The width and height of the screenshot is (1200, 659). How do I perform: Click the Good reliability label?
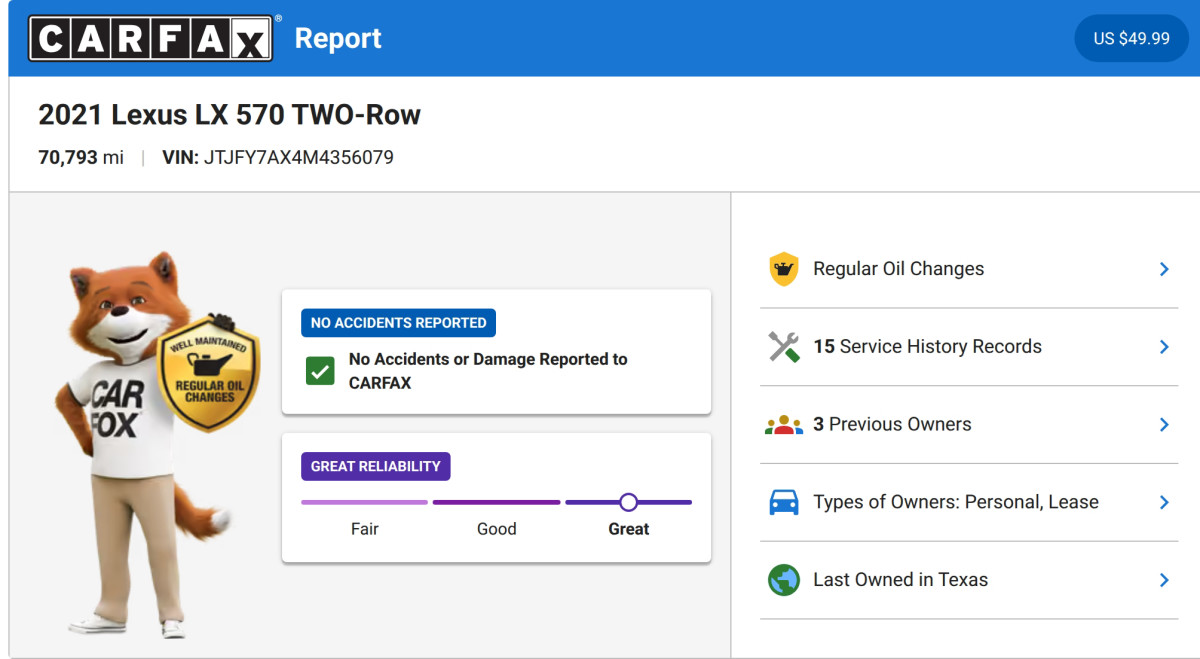pos(497,529)
